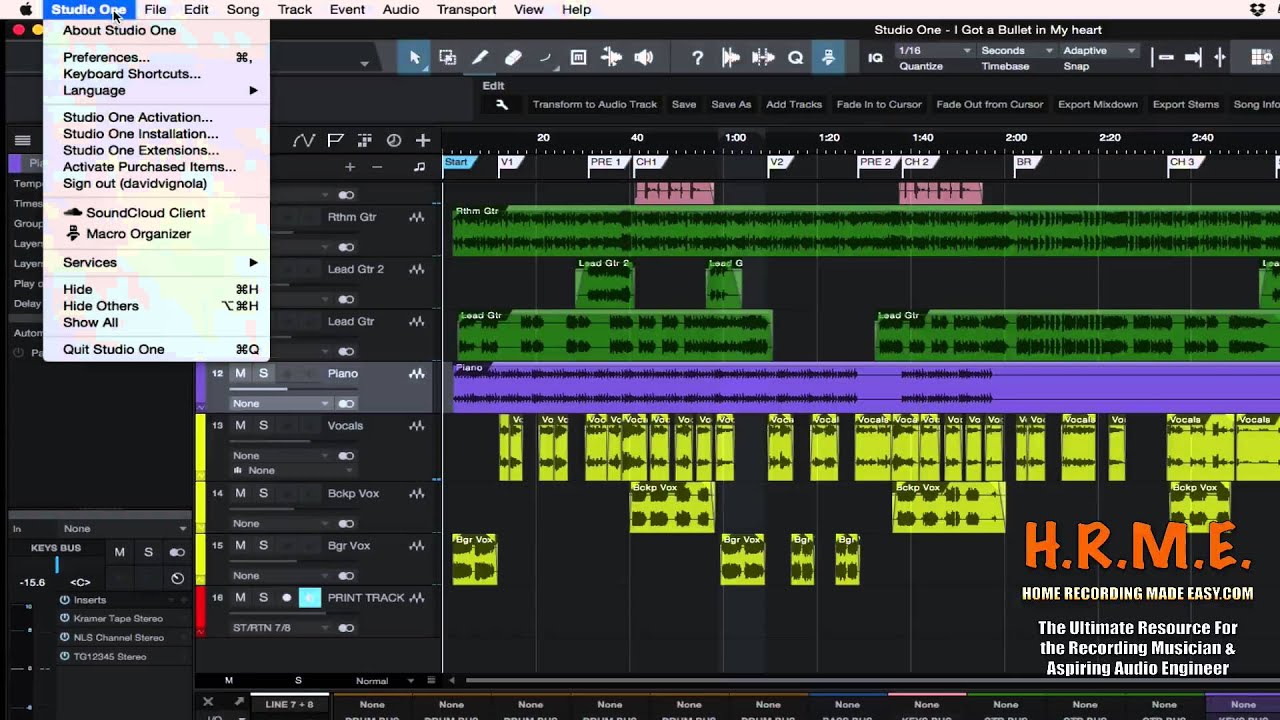Click the PRINT TRACK red color strip
The width and height of the screenshot is (1280, 720).
(200, 611)
